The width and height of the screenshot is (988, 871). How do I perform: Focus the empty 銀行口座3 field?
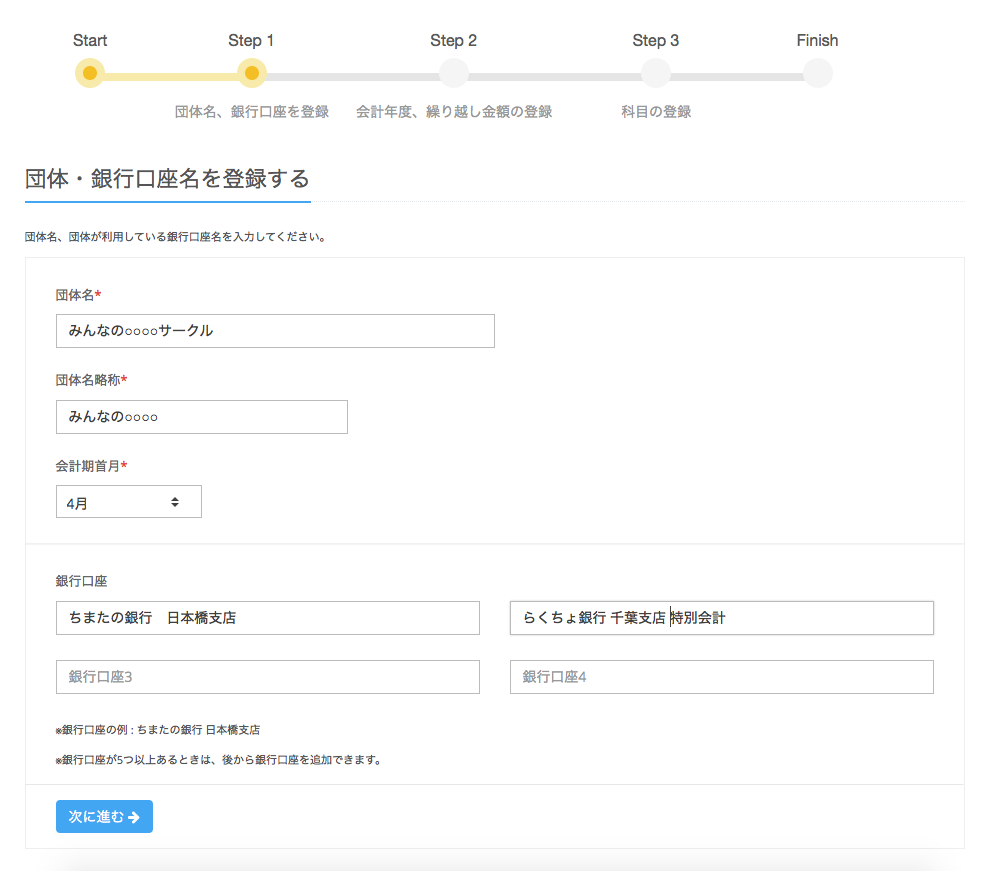pos(267,677)
